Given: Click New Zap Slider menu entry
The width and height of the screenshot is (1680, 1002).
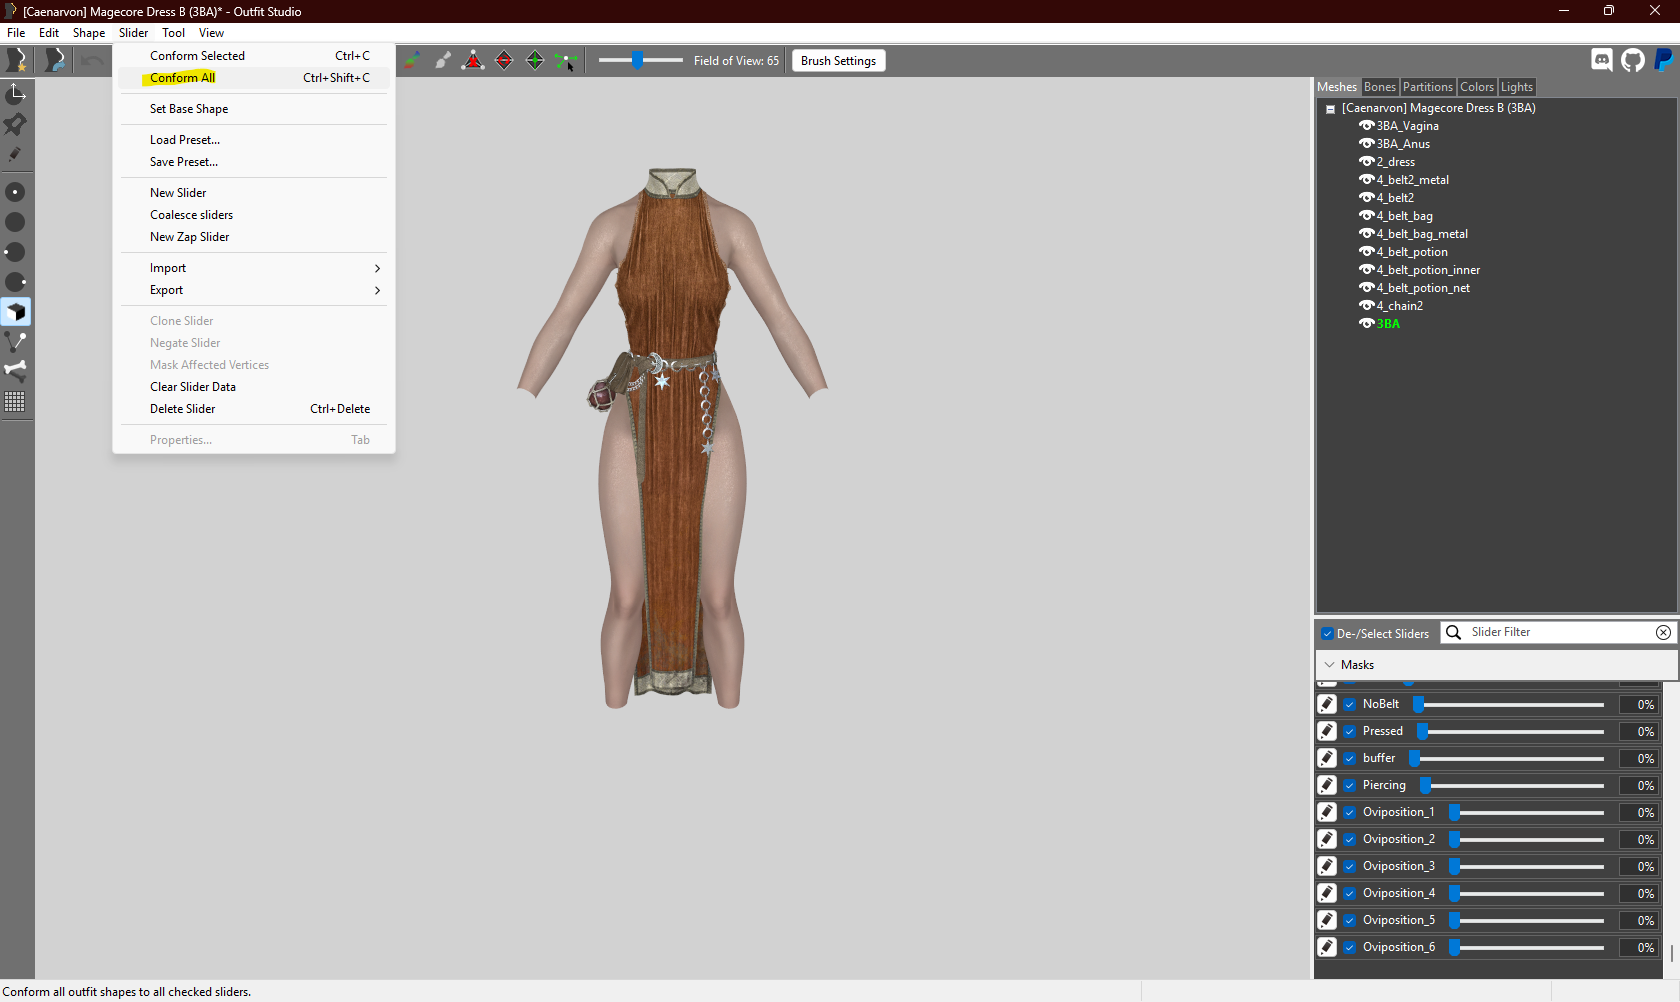Looking at the screenshot, I should (x=254, y=237).
